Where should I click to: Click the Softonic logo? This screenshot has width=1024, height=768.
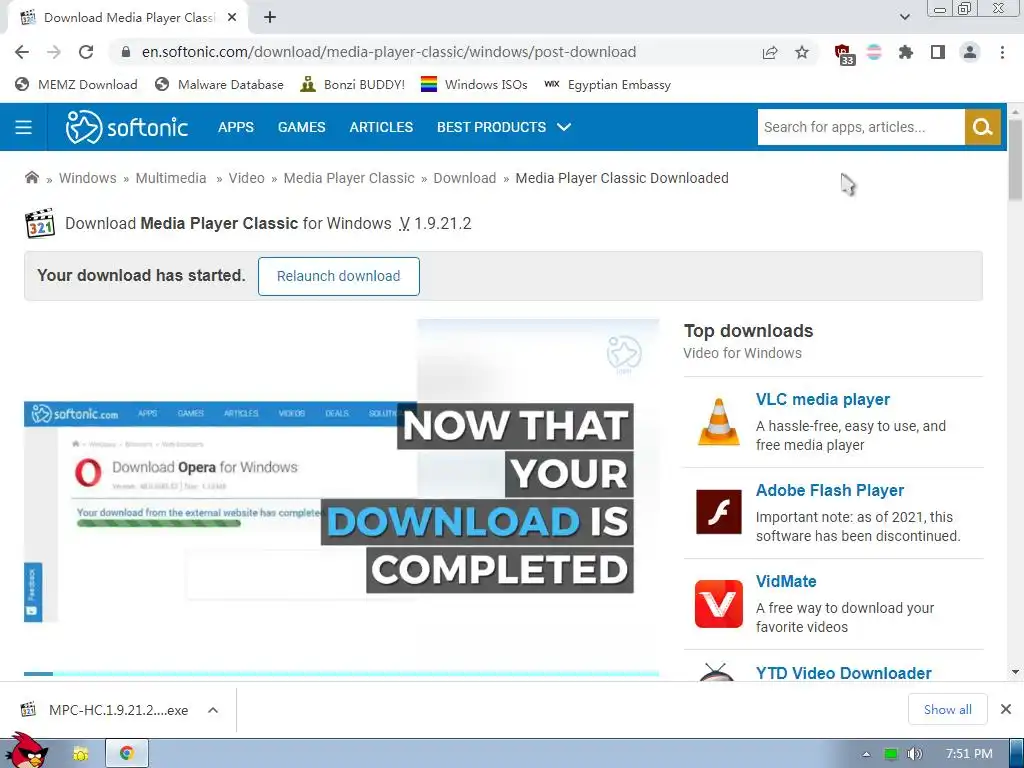[127, 127]
